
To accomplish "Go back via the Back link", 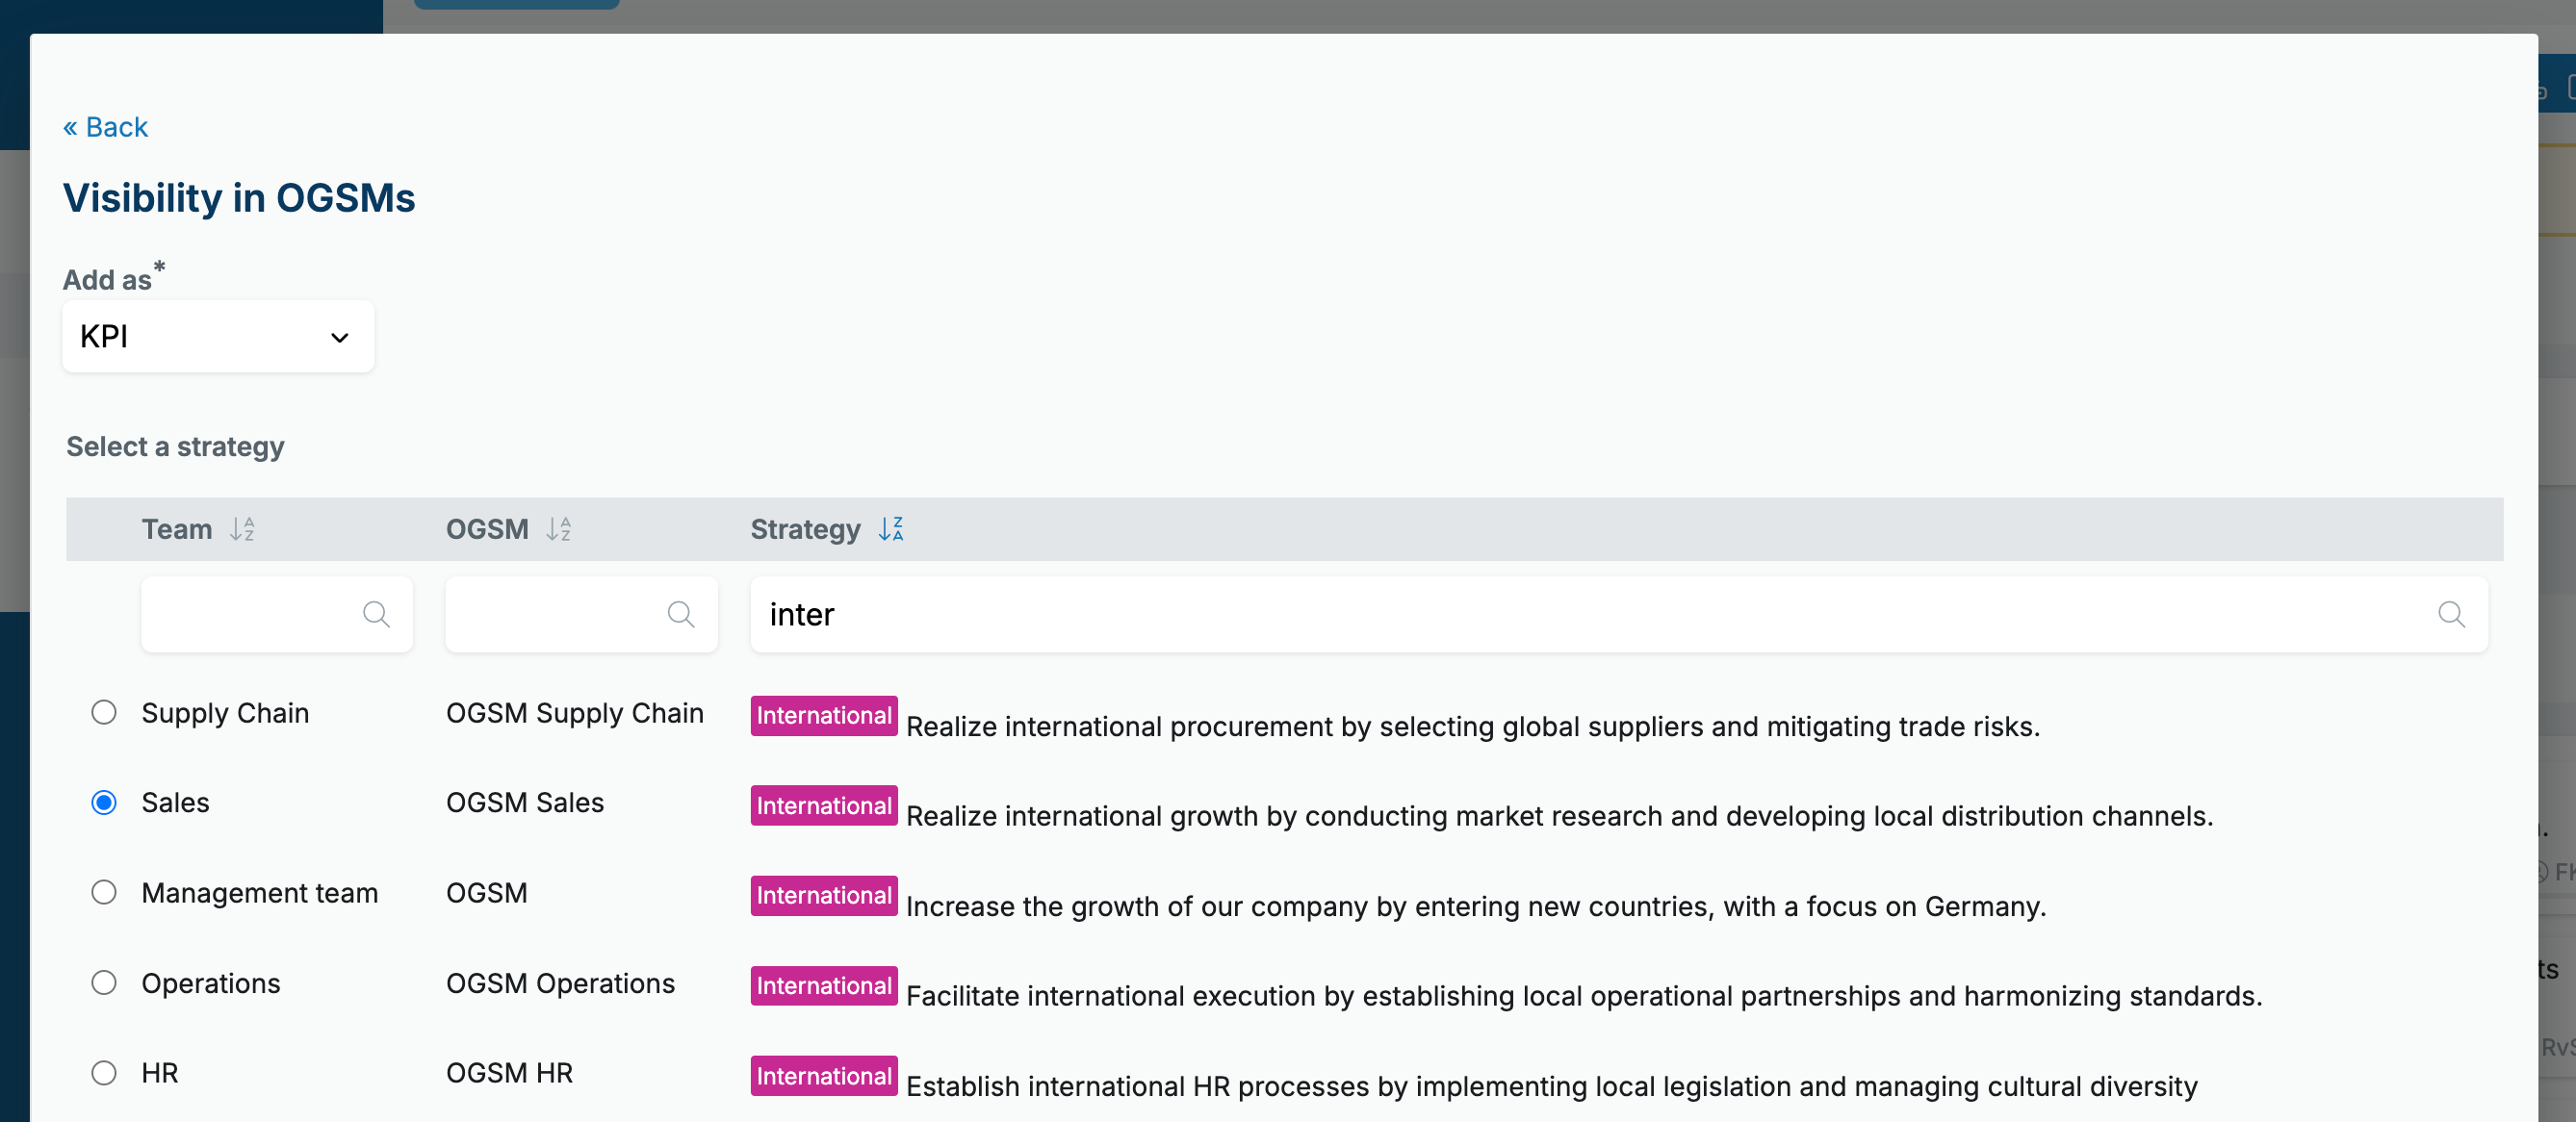I will (x=105, y=127).
